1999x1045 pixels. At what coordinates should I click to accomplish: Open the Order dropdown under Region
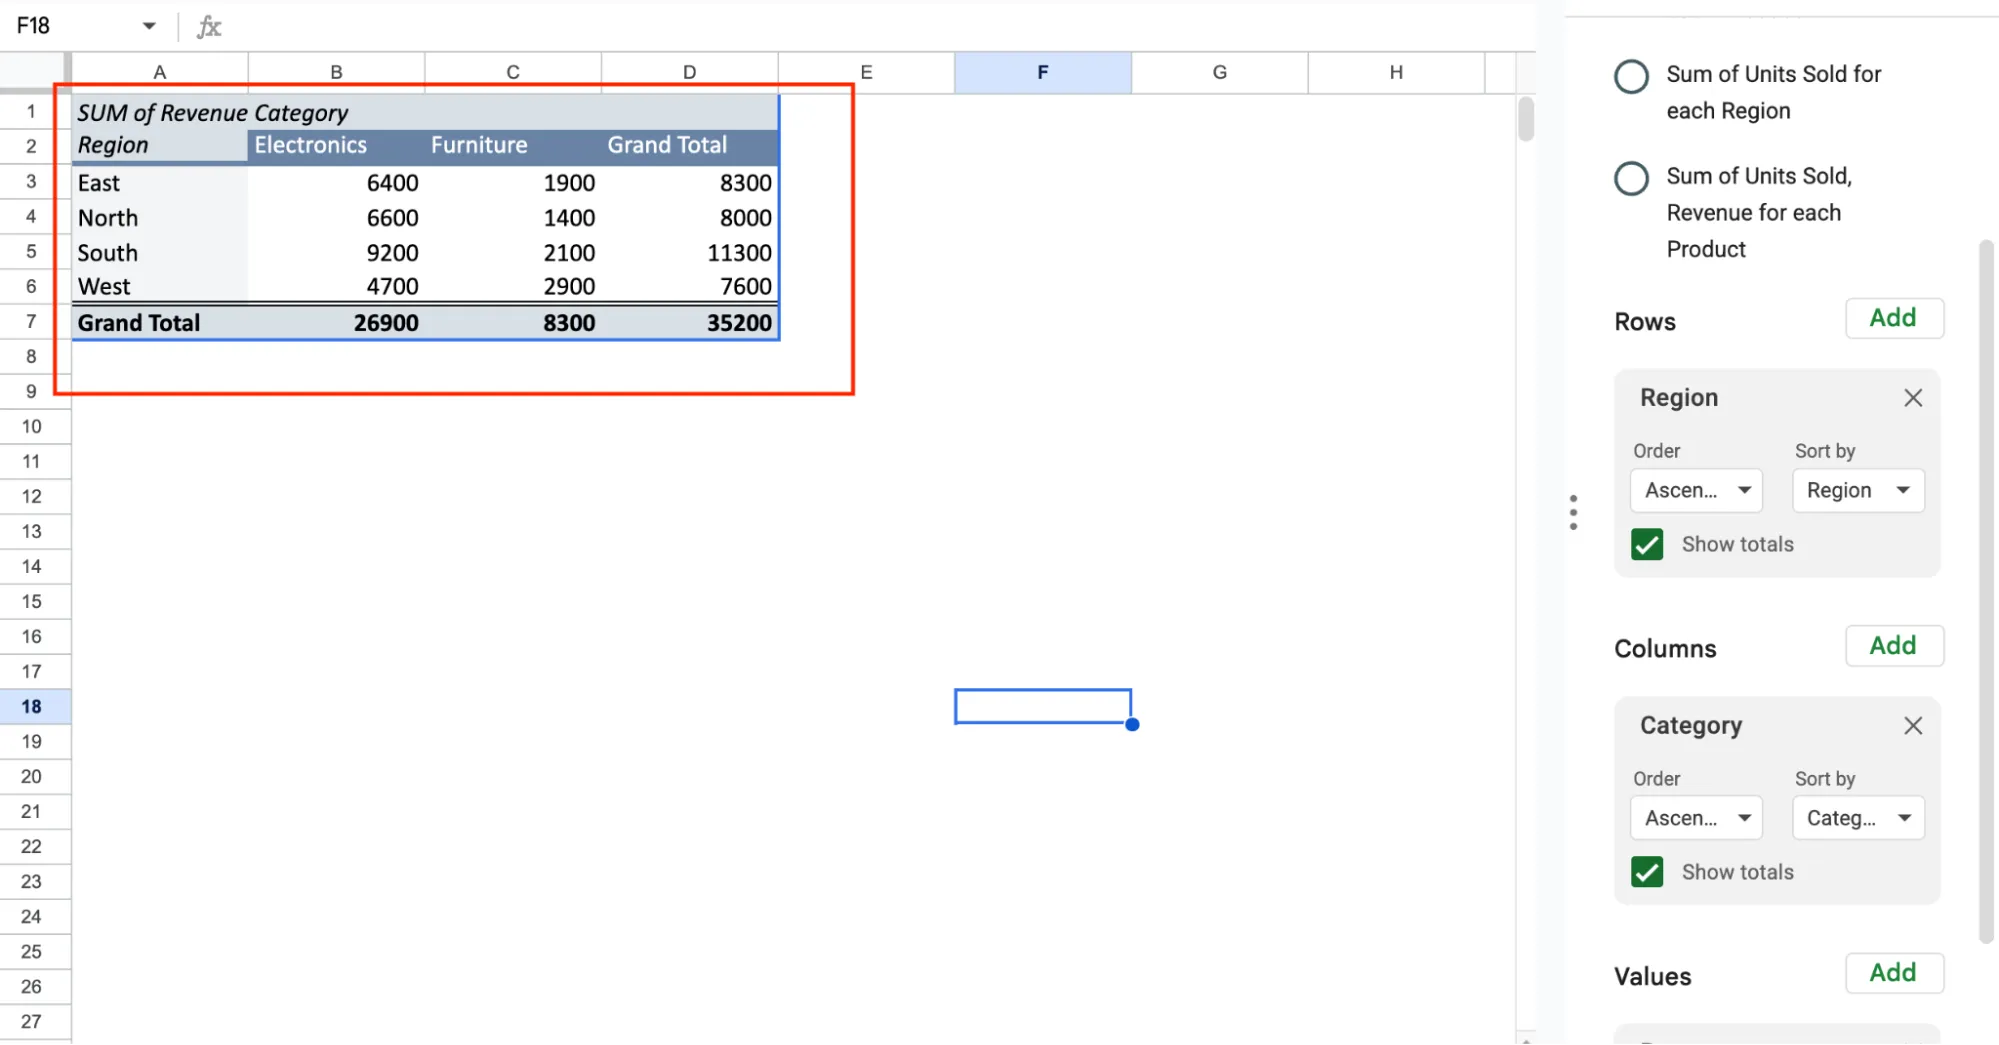coord(1695,490)
